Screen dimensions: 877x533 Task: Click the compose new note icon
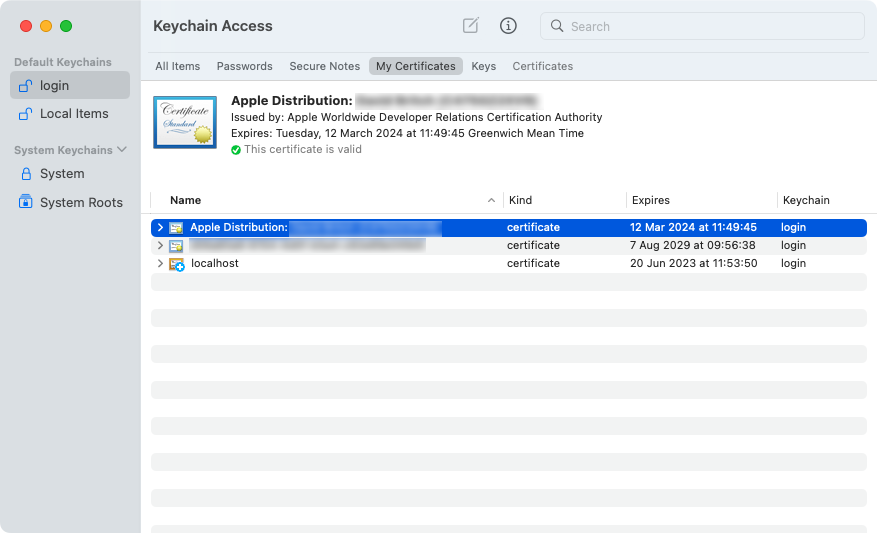coord(470,26)
